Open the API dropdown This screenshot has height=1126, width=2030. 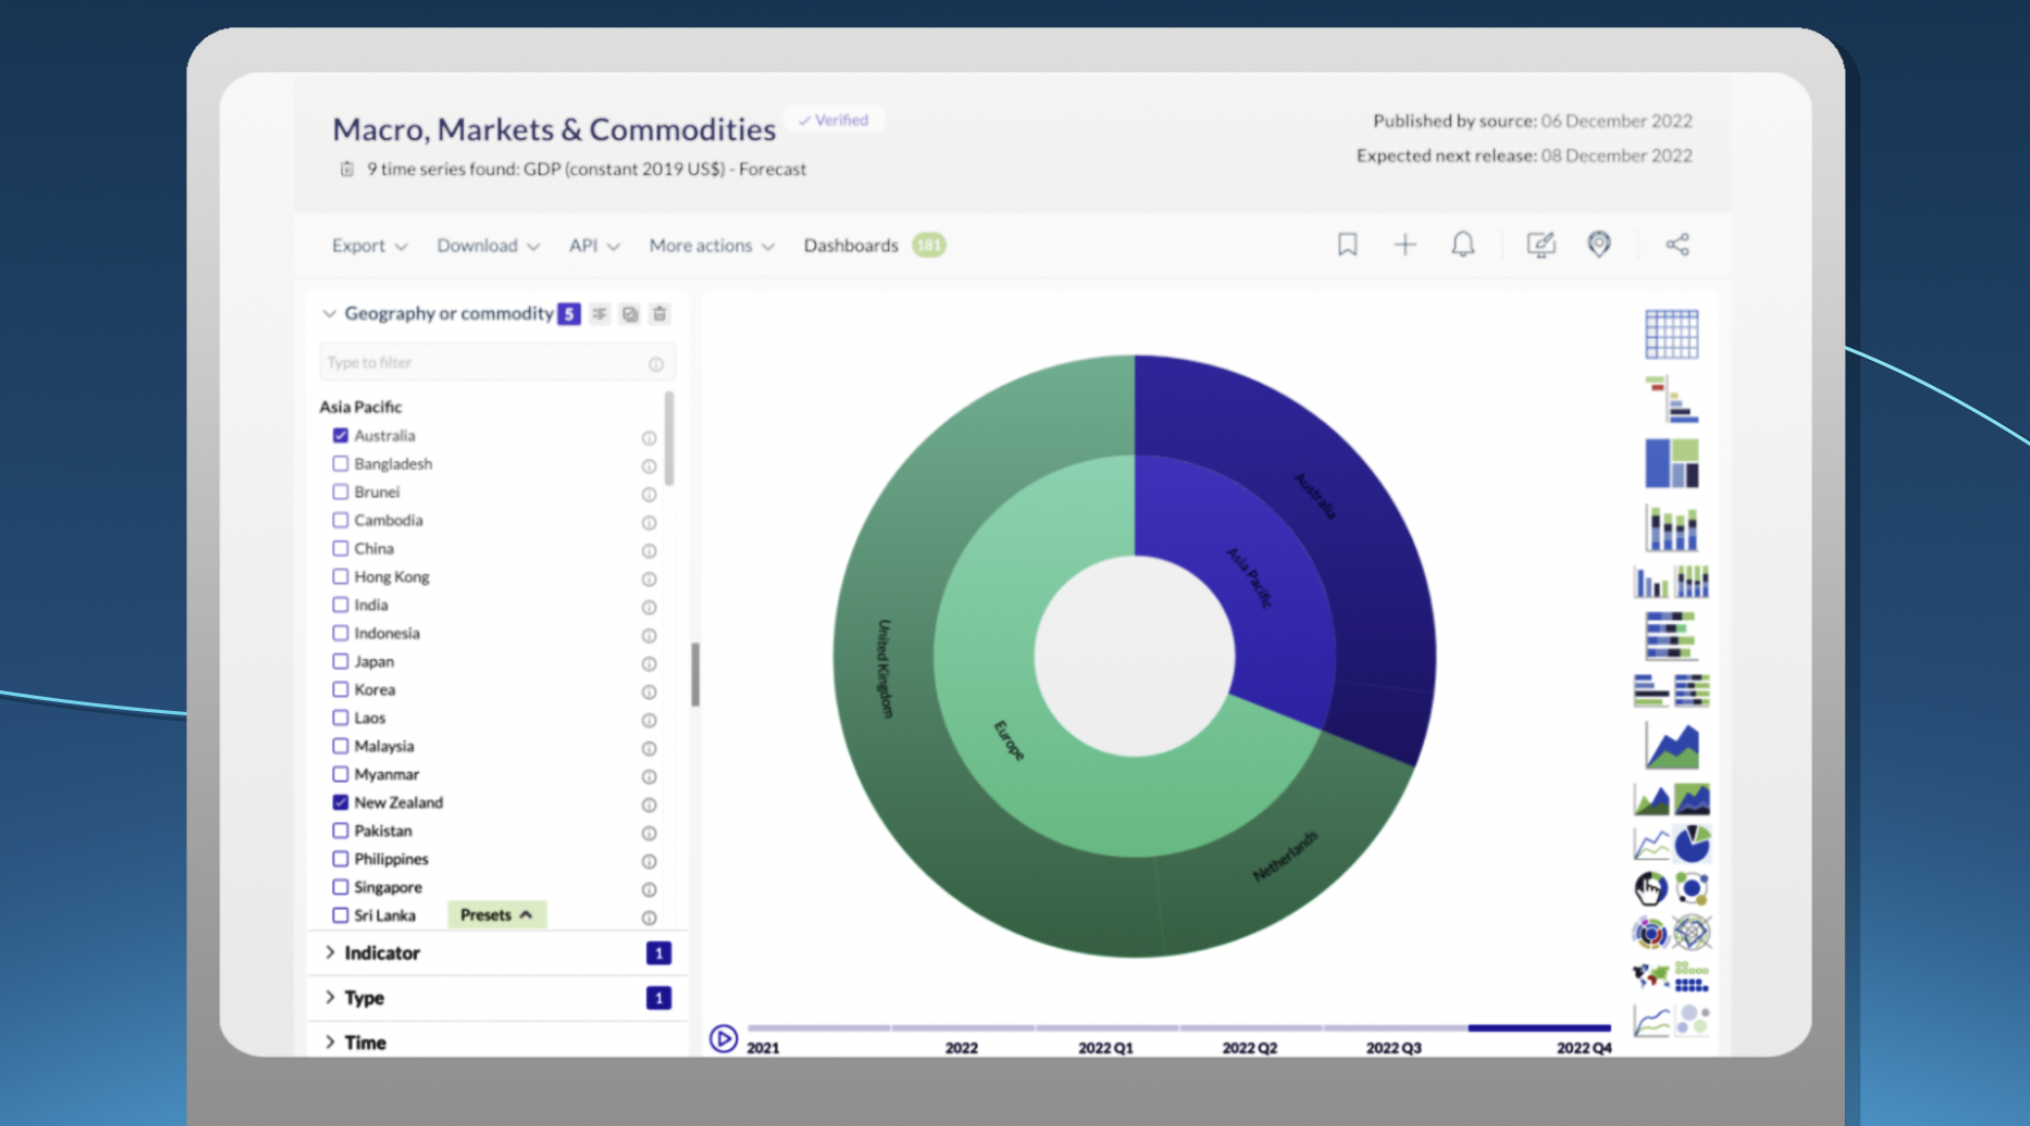point(594,245)
